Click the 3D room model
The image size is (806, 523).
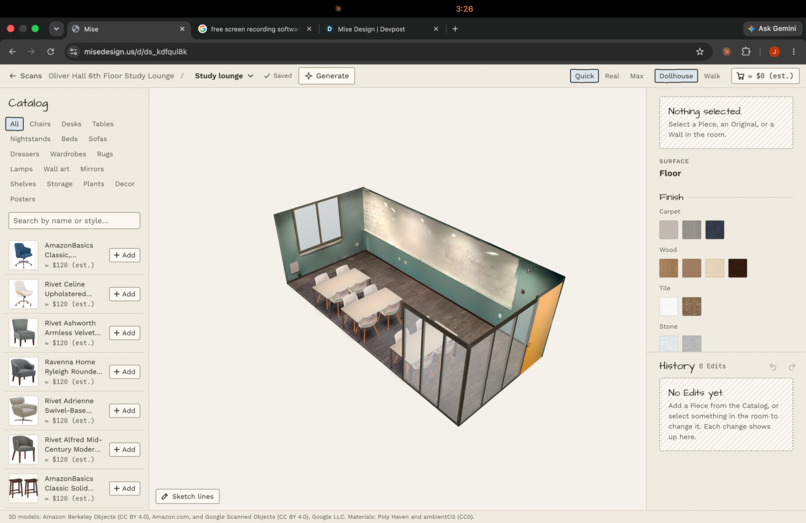pos(419,306)
